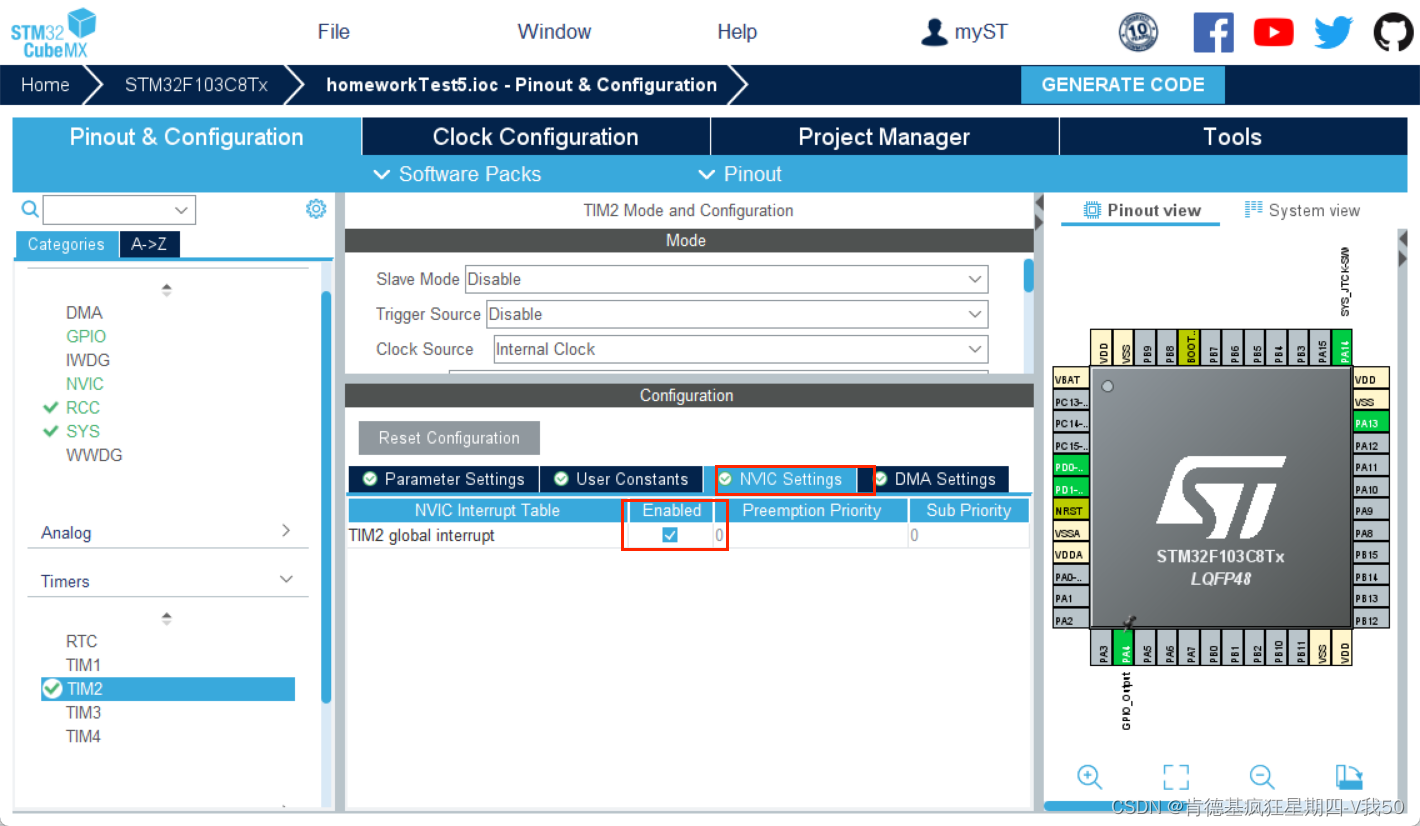This screenshot has width=1420, height=826.
Task: Click the STM32CubeMX logo
Action: point(53,33)
